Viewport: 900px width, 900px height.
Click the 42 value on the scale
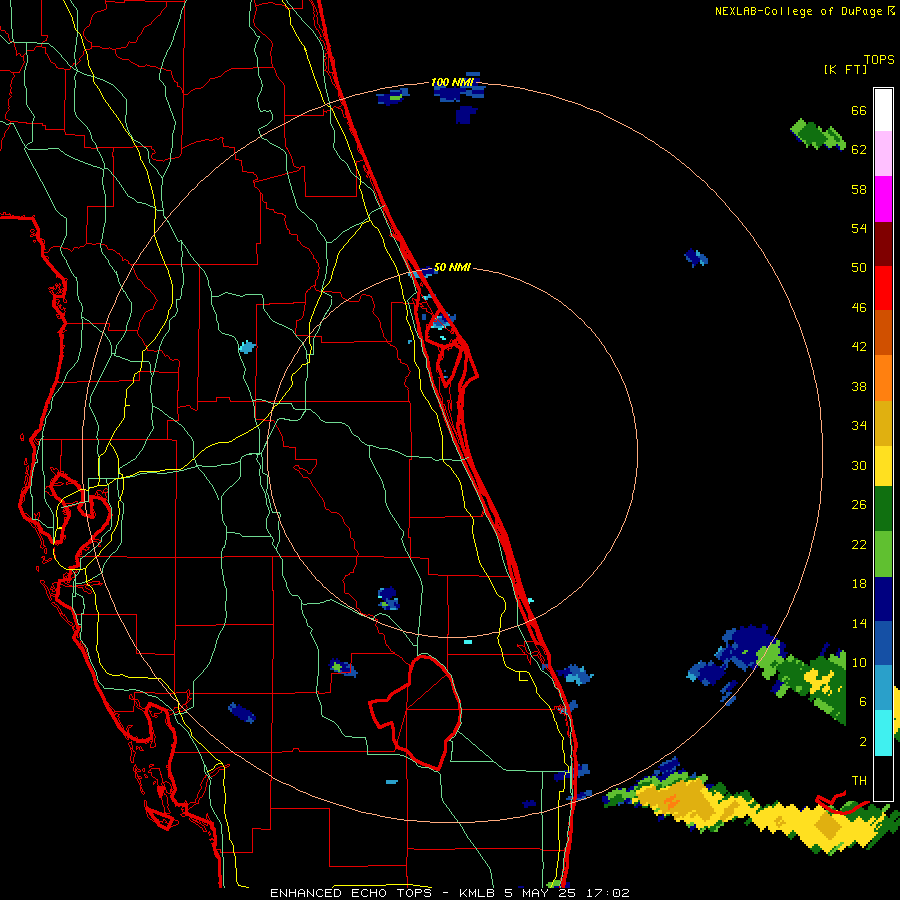859,346
